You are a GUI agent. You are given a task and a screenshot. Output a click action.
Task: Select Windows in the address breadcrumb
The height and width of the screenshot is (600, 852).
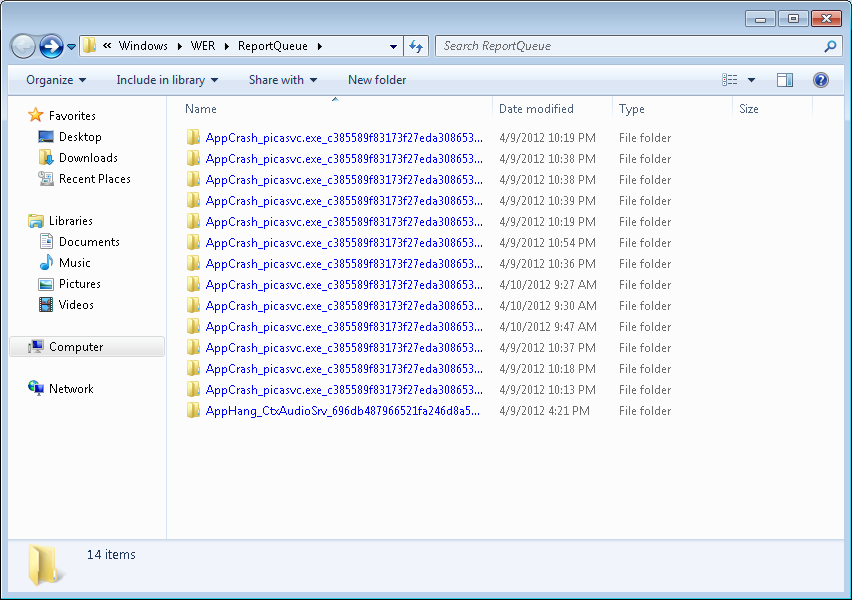coord(143,46)
